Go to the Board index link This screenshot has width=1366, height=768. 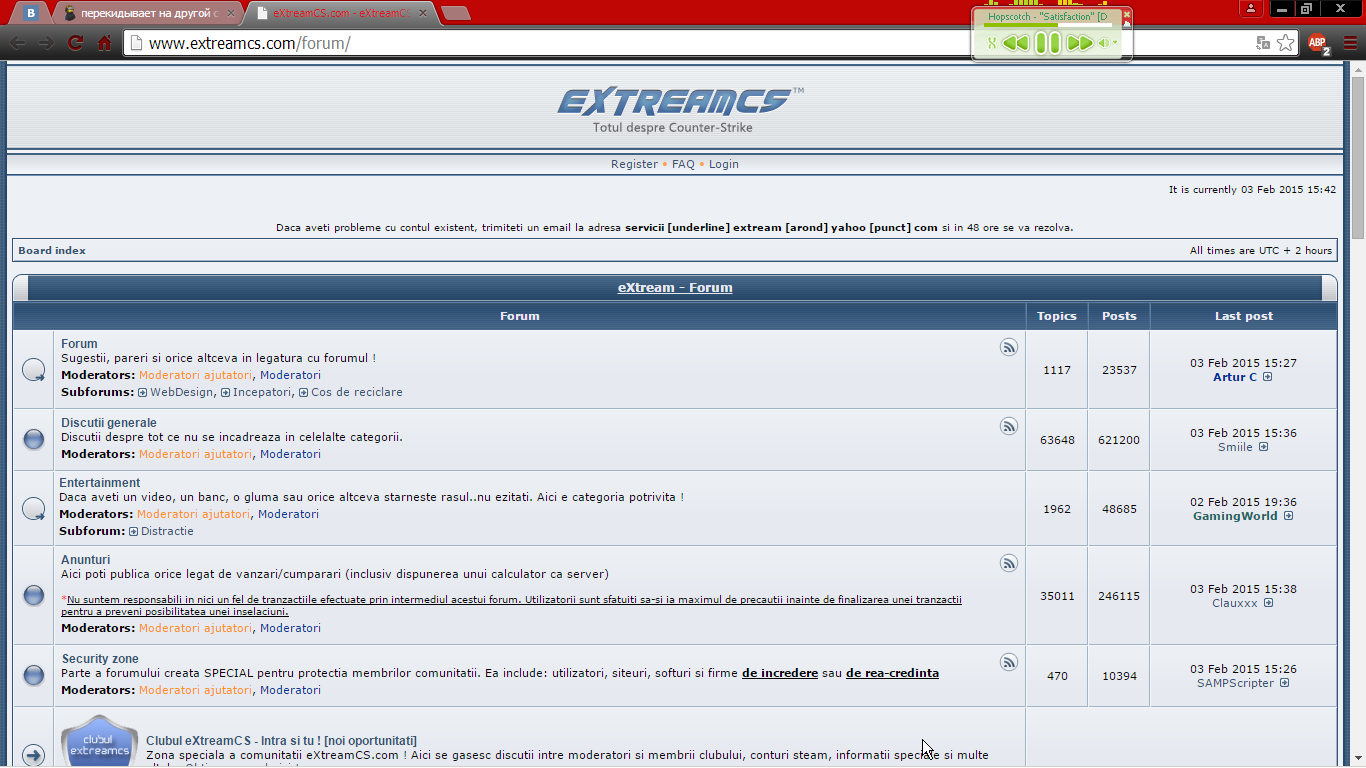[52, 251]
